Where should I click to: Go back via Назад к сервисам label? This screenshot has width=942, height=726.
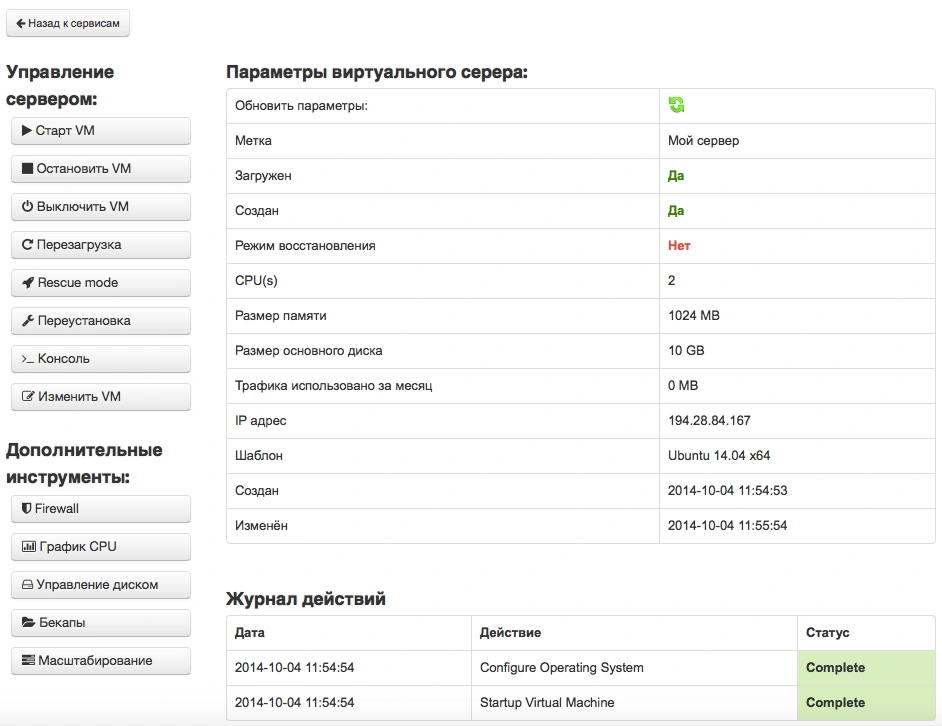73,23
